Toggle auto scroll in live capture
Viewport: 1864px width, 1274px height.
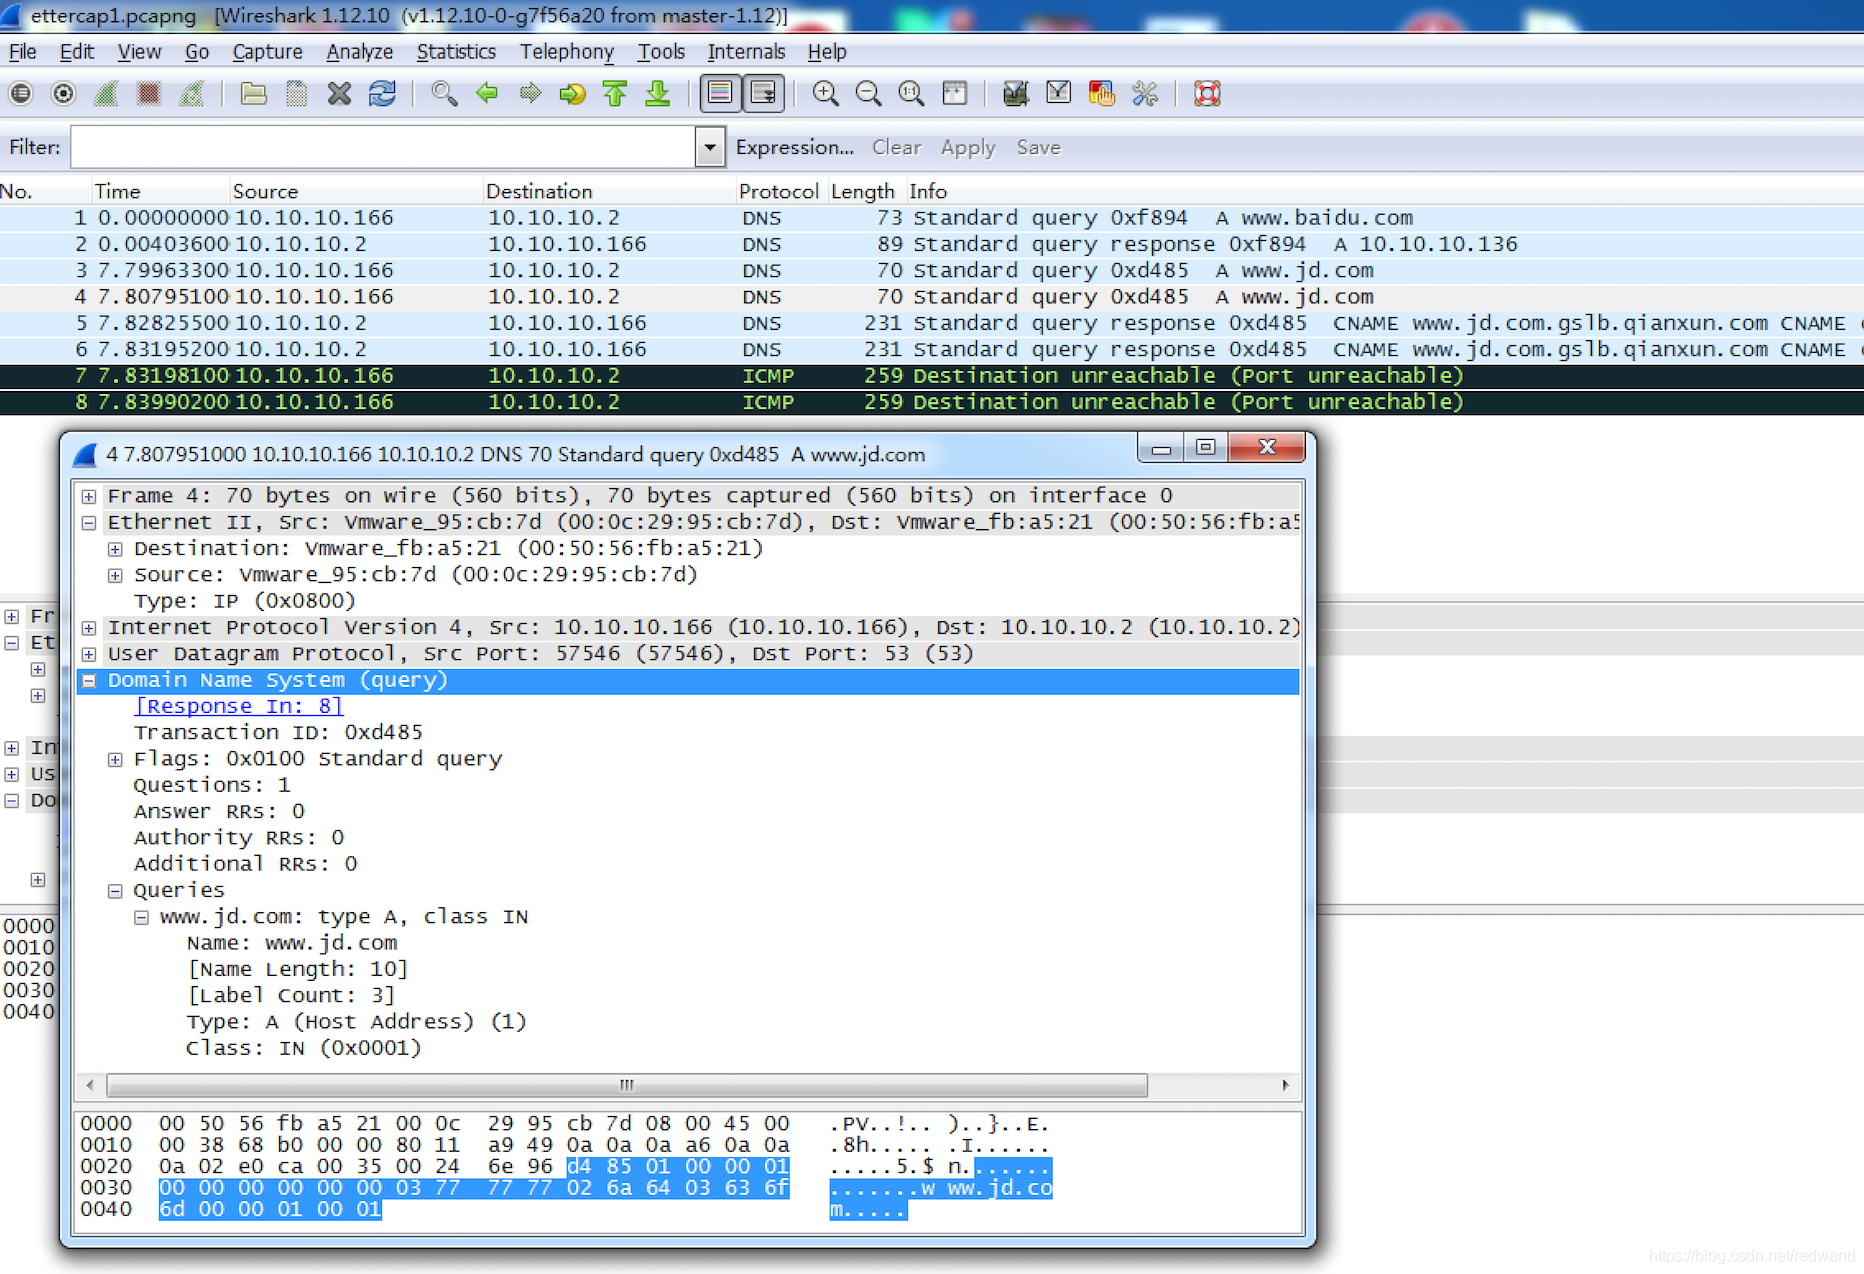763,94
